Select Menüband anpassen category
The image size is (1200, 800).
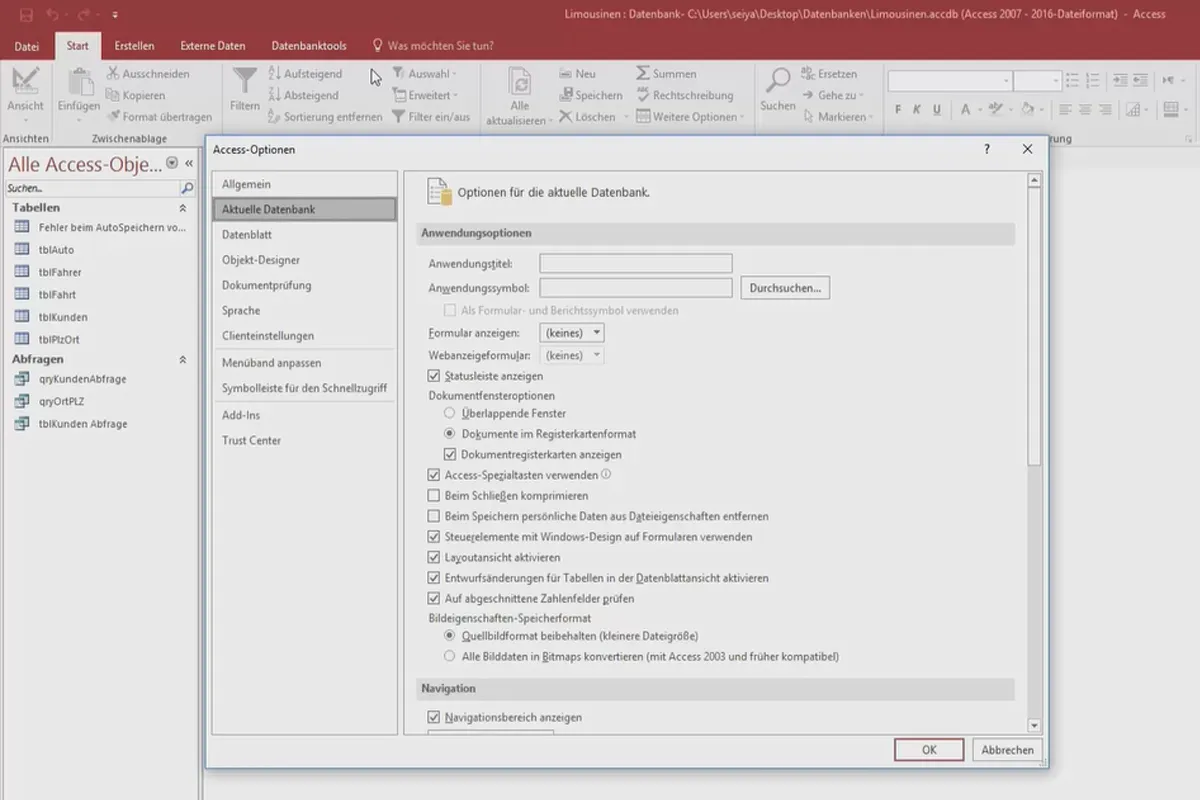[304, 363]
